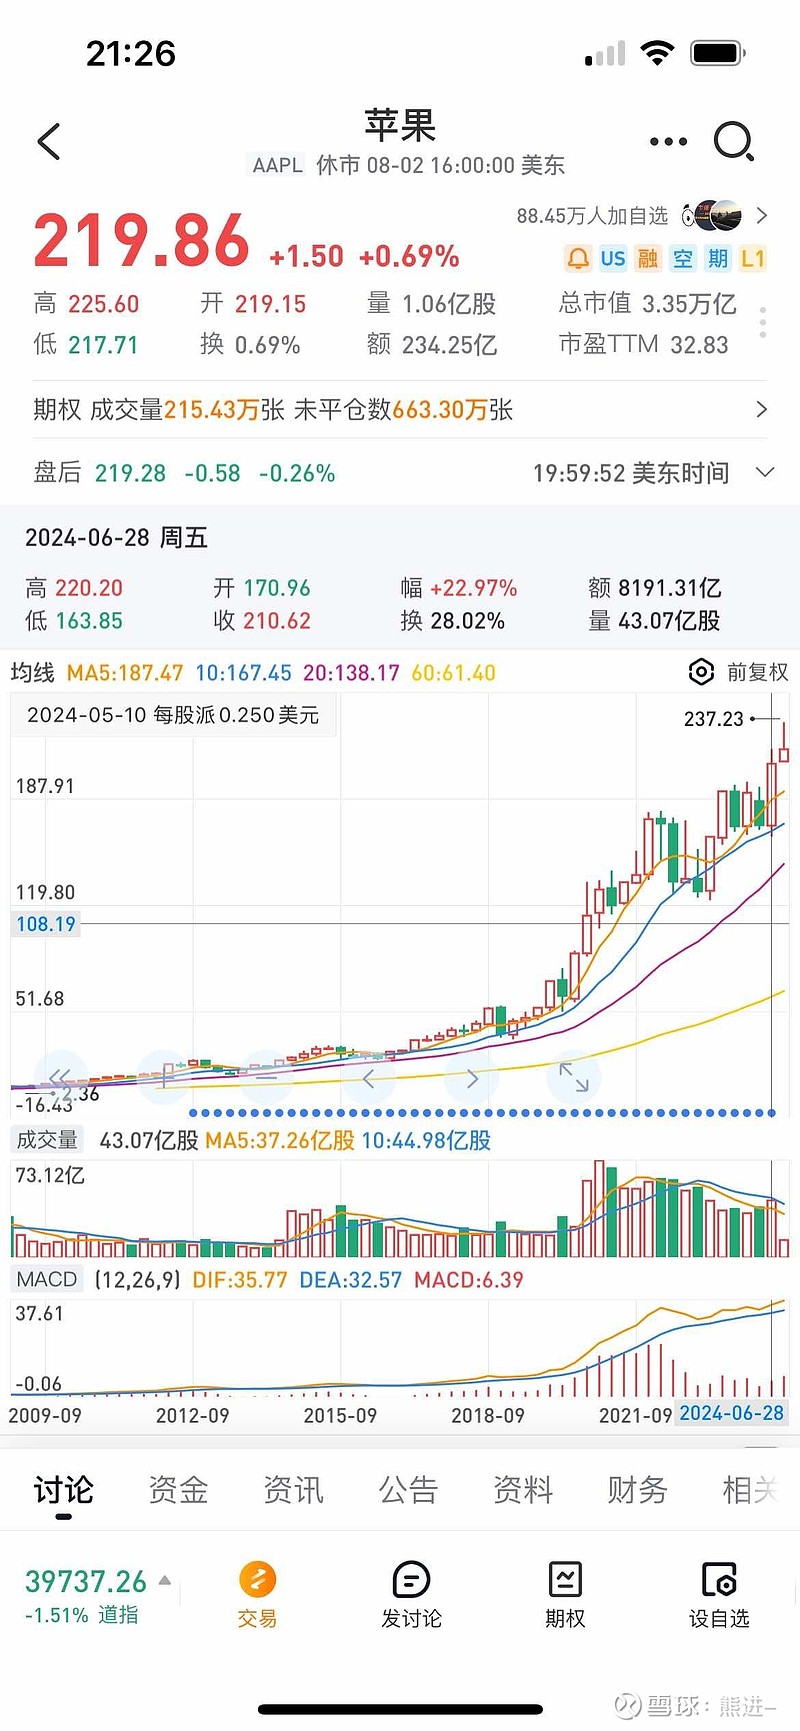Switch to the 公告 tab
Screen dimensions: 800x1731
pos(408,1490)
